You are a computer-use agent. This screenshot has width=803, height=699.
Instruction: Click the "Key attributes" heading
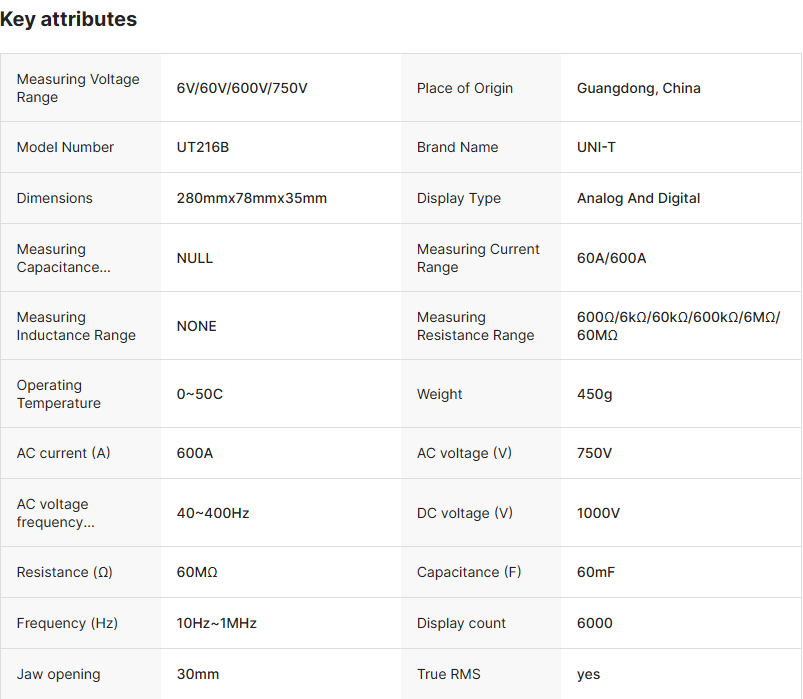[x=69, y=19]
